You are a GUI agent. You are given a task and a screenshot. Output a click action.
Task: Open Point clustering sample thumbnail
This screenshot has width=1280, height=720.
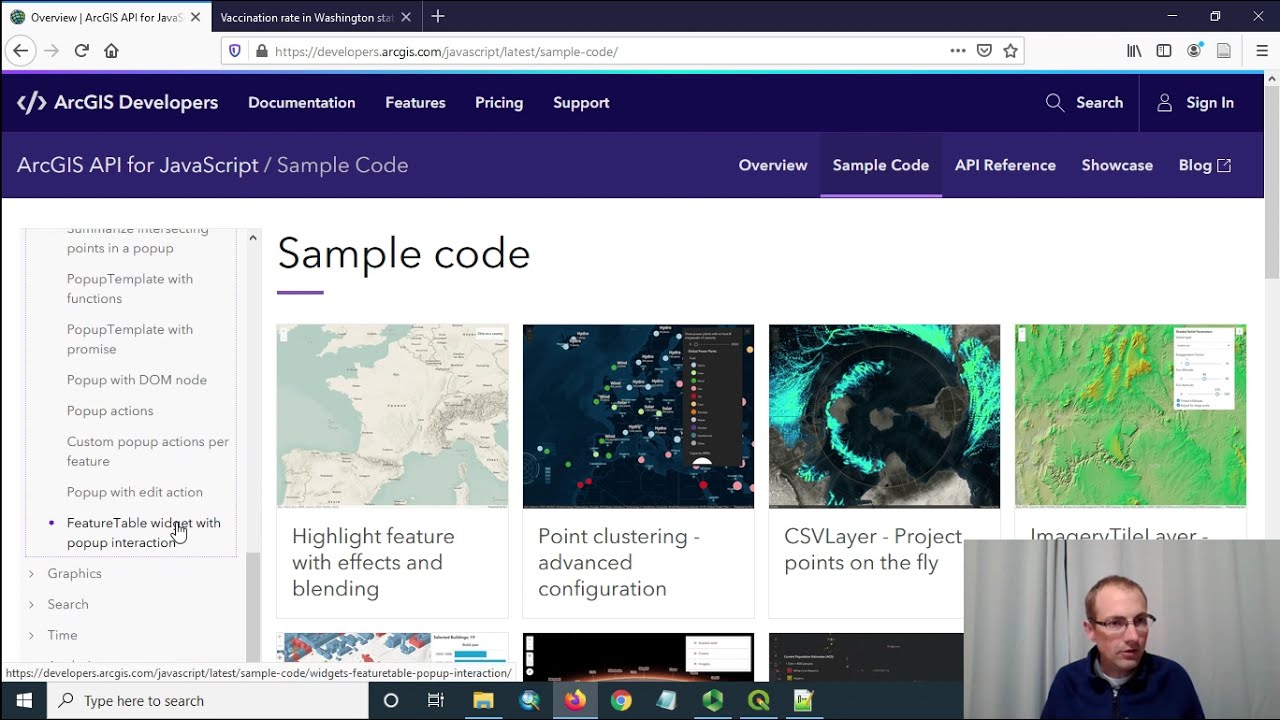click(638, 416)
